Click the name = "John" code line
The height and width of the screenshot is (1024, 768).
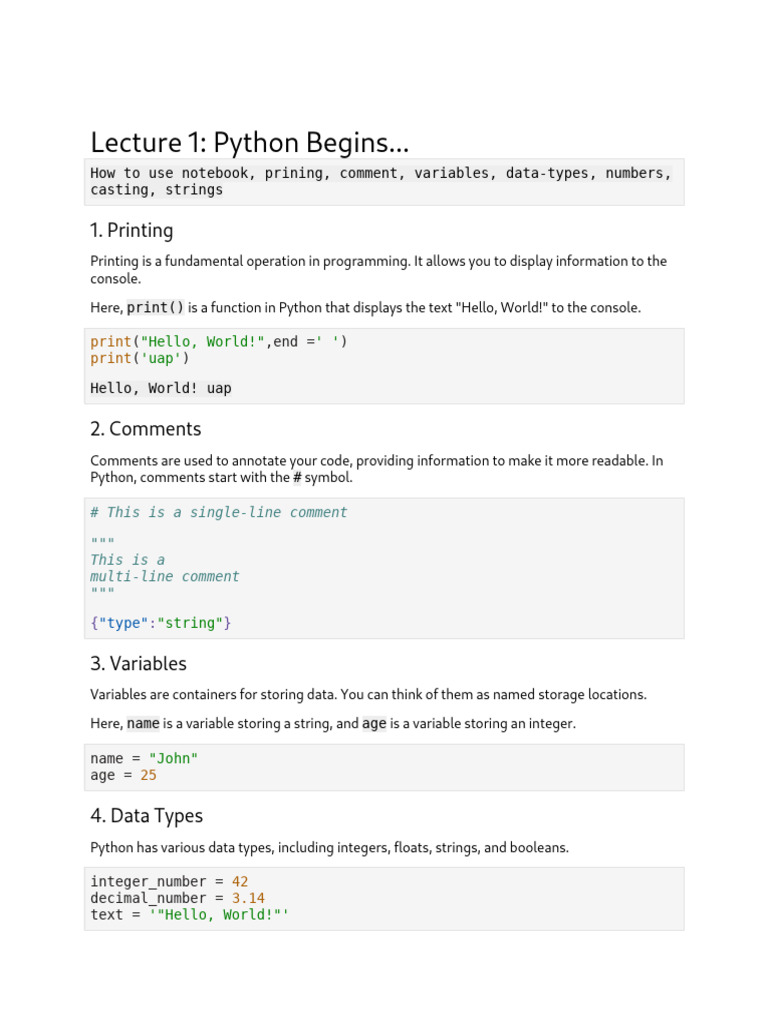tap(144, 758)
